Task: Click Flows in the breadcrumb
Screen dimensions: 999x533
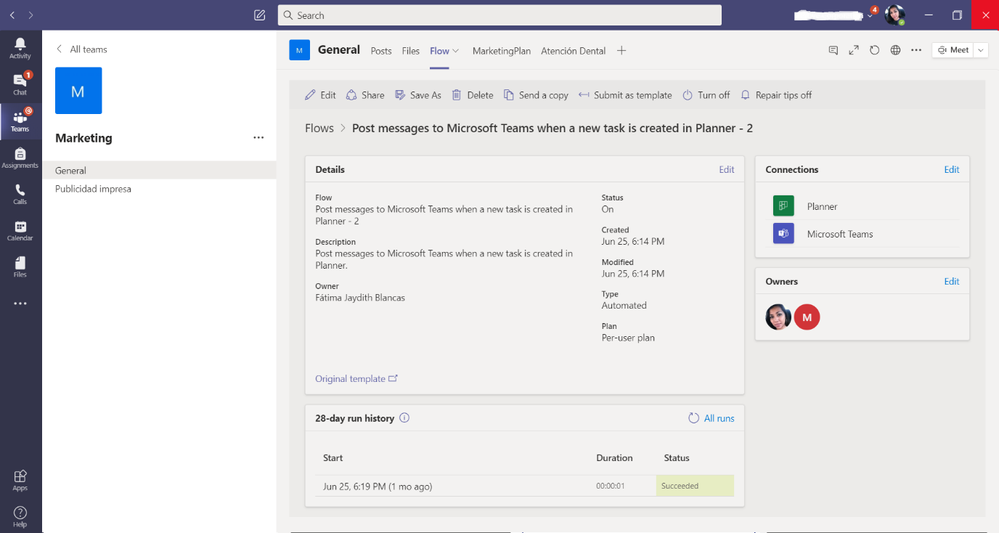Action: (319, 128)
